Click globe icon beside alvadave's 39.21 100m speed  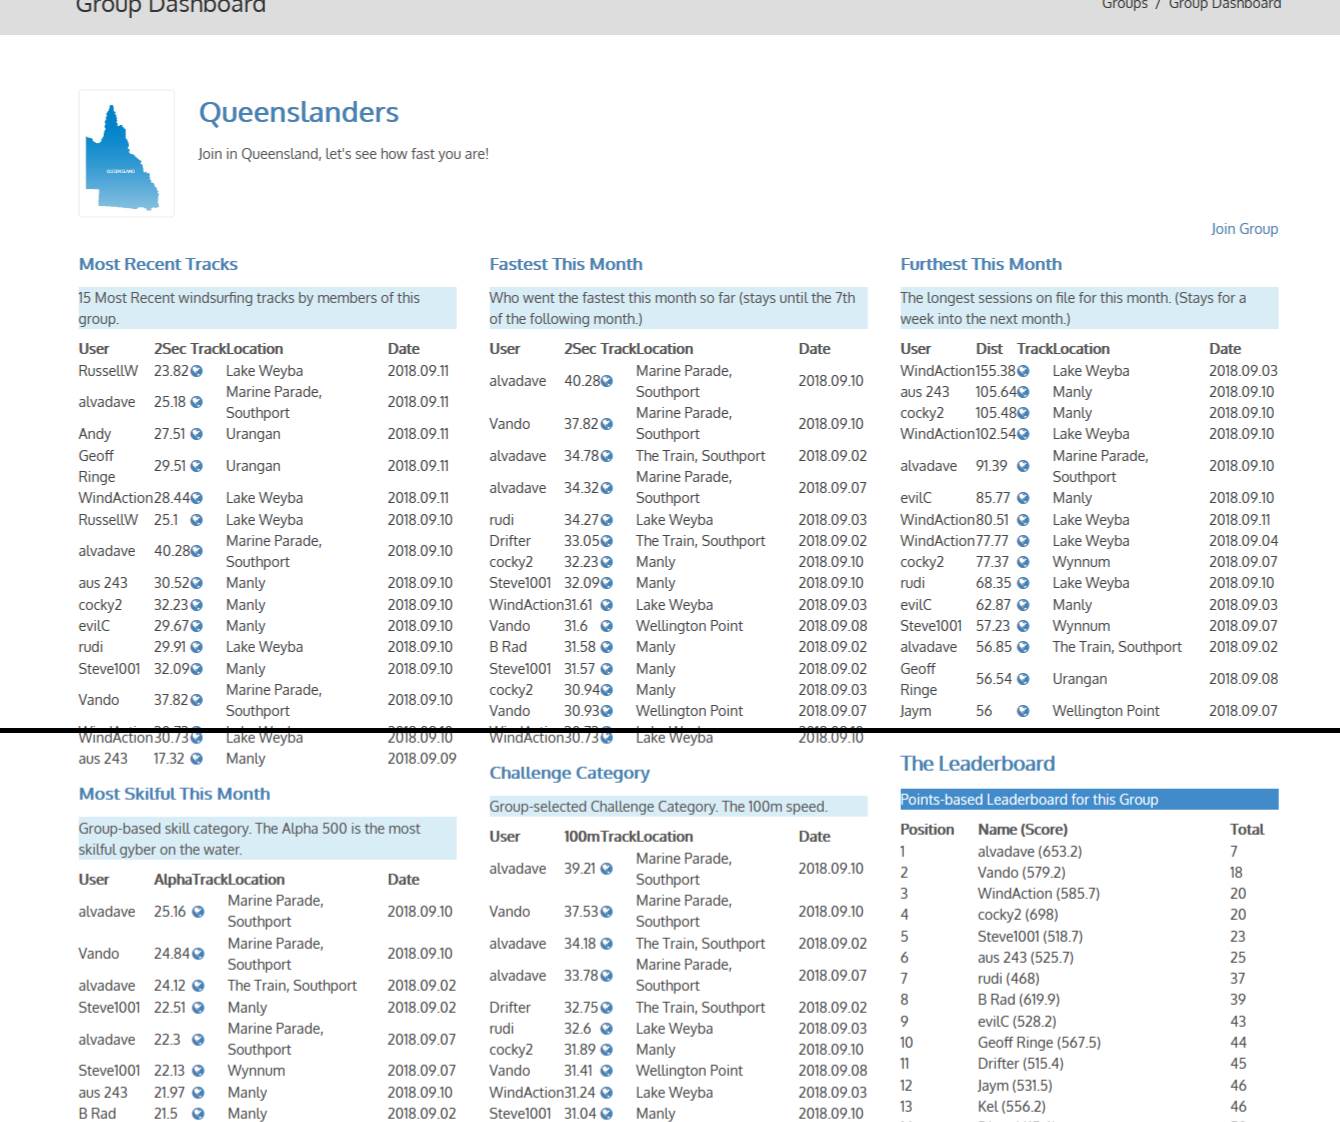pos(606,869)
